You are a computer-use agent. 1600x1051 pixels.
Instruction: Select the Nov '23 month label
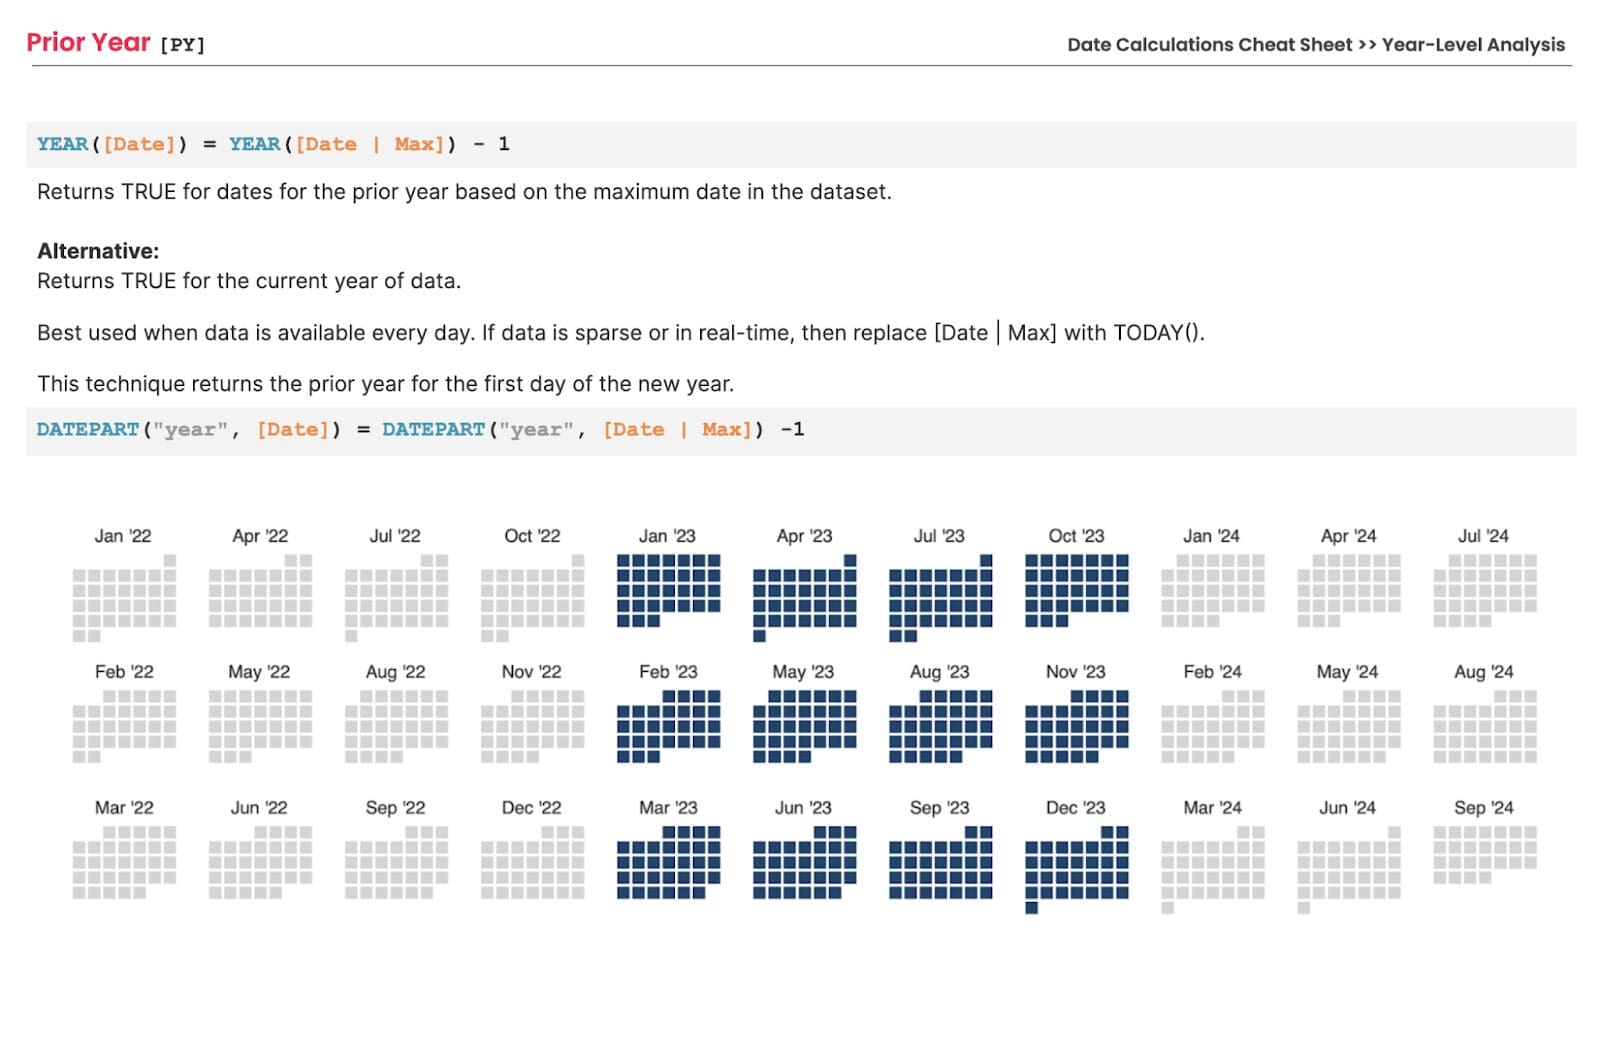click(1074, 671)
